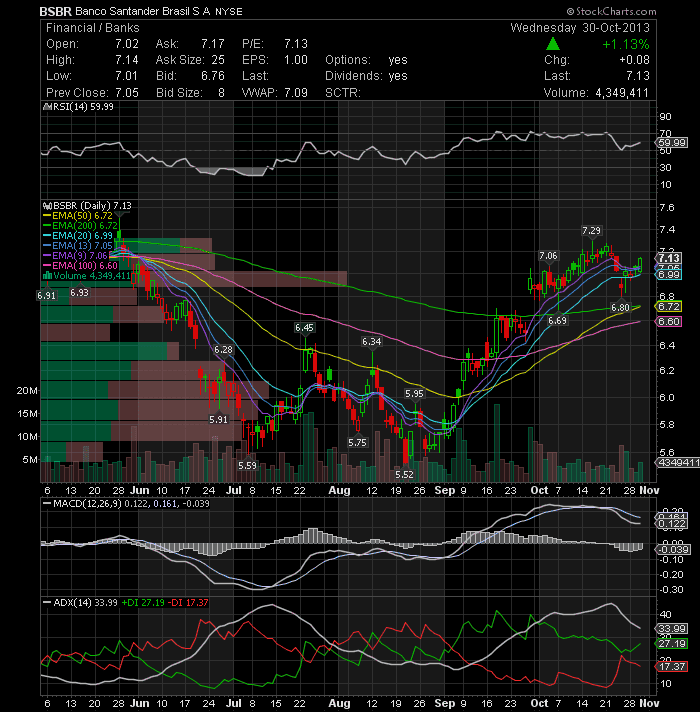700x712 pixels.
Task: Click the EMA(20) 6.99 legend entry
Action: [78, 236]
